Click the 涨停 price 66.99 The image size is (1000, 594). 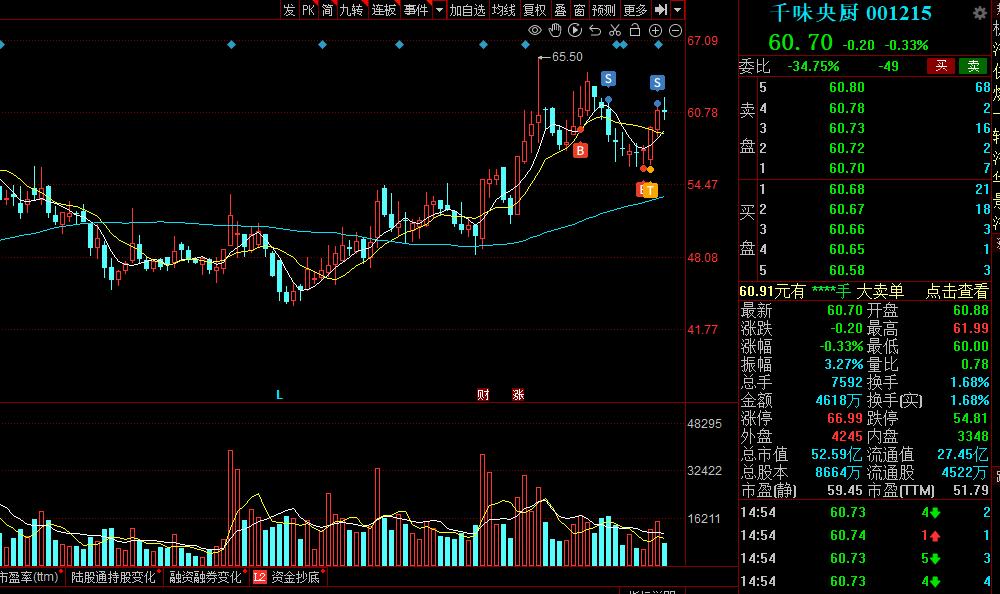click(844, 419)
